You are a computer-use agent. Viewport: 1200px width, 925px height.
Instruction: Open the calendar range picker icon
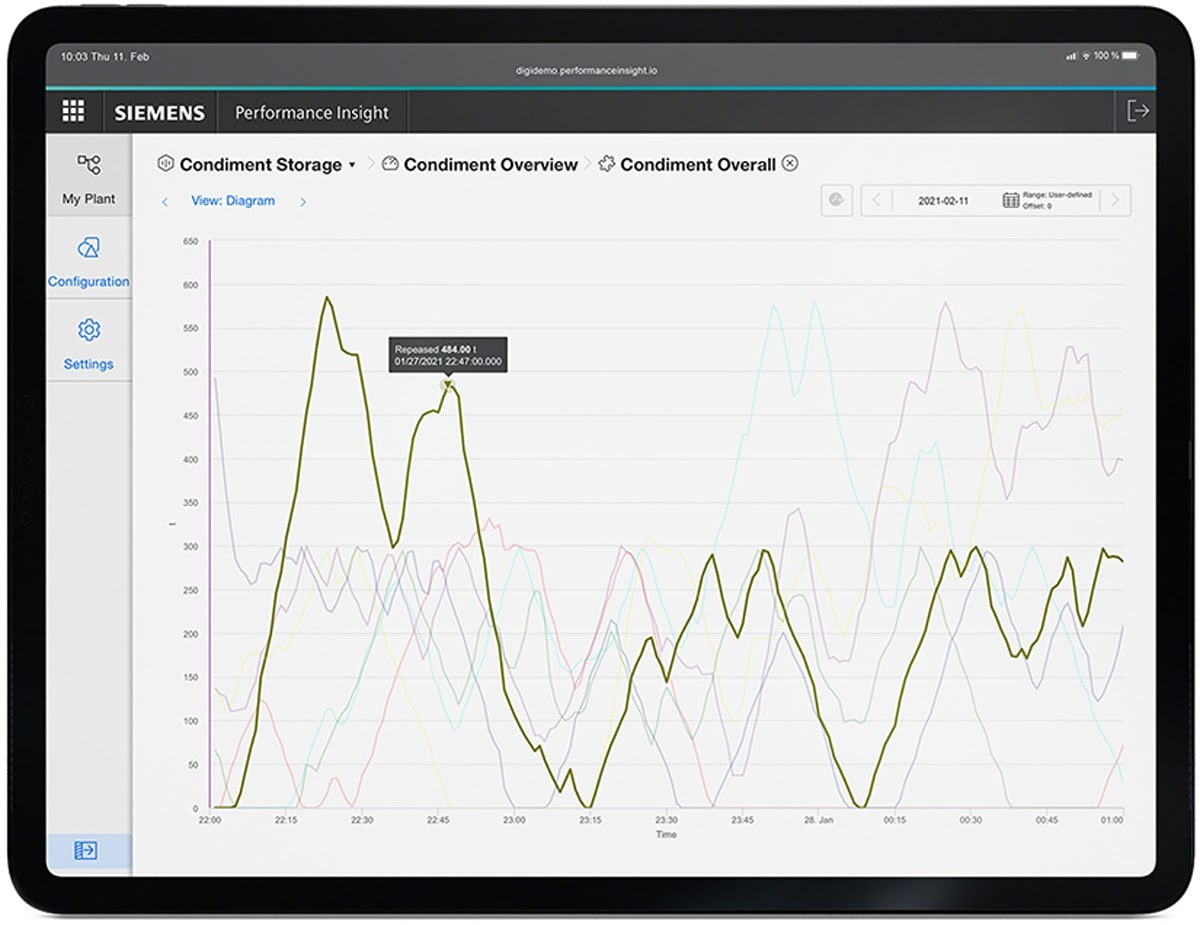pyautogui.click(x=1011, y=200)
